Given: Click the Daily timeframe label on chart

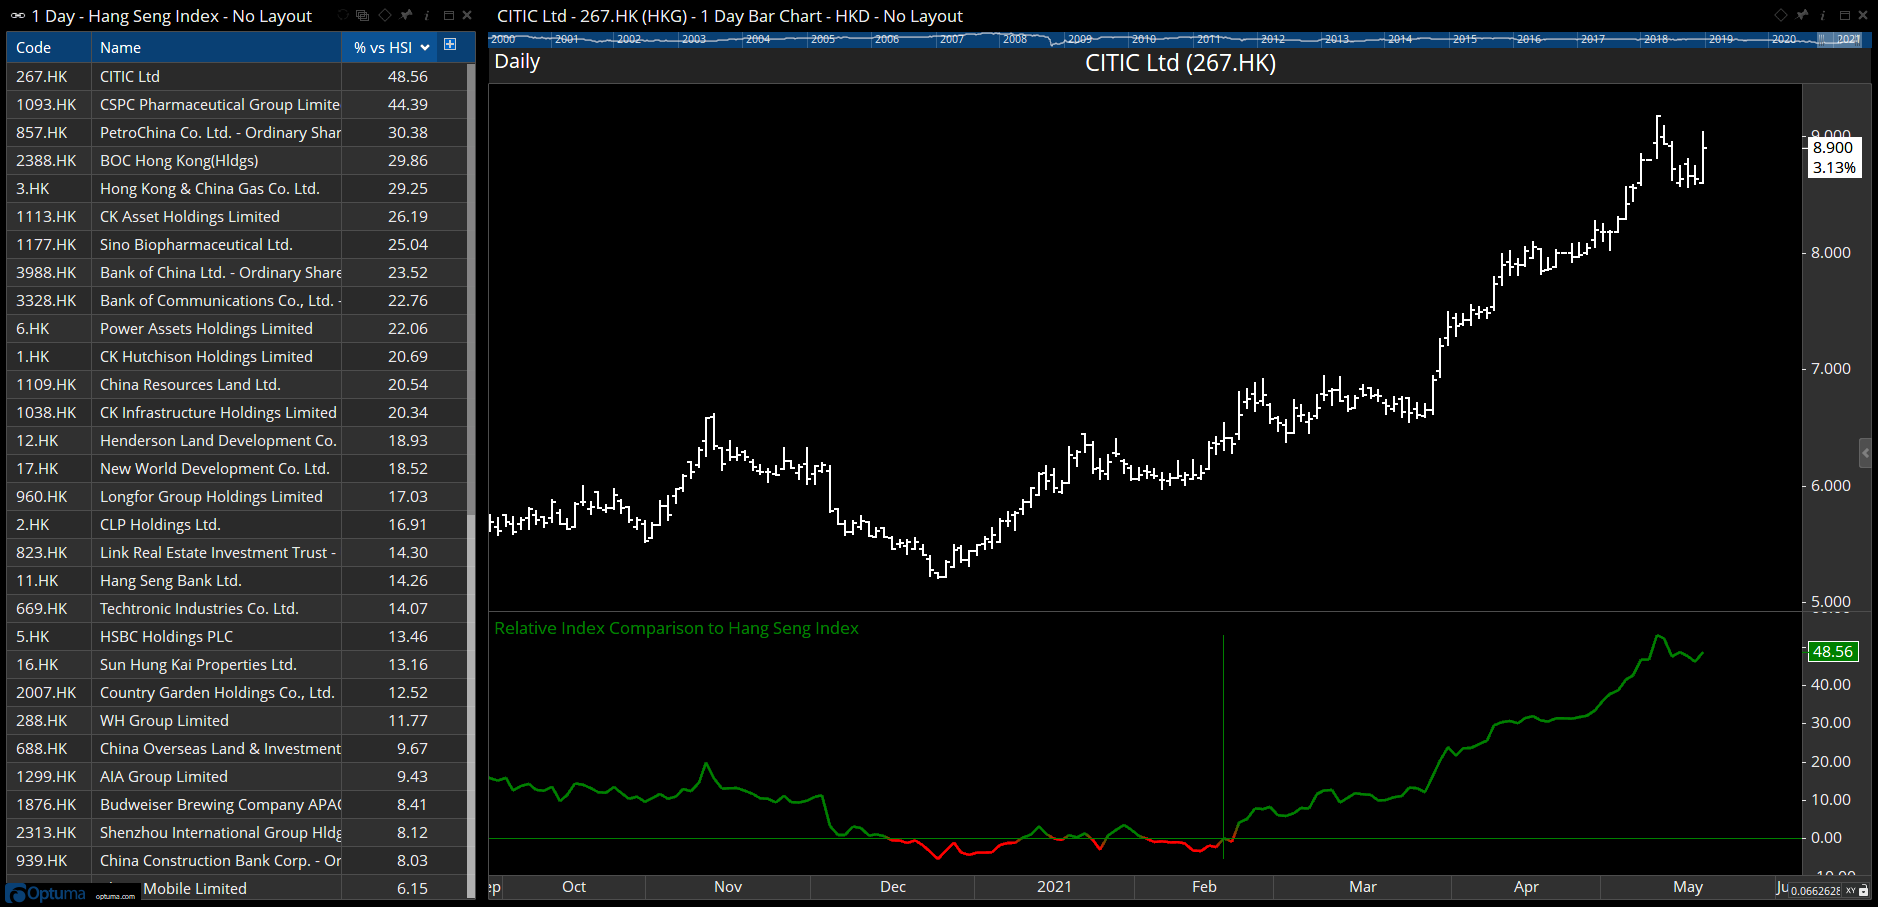Looking at the screenshot, I should [x=517, y=61].
